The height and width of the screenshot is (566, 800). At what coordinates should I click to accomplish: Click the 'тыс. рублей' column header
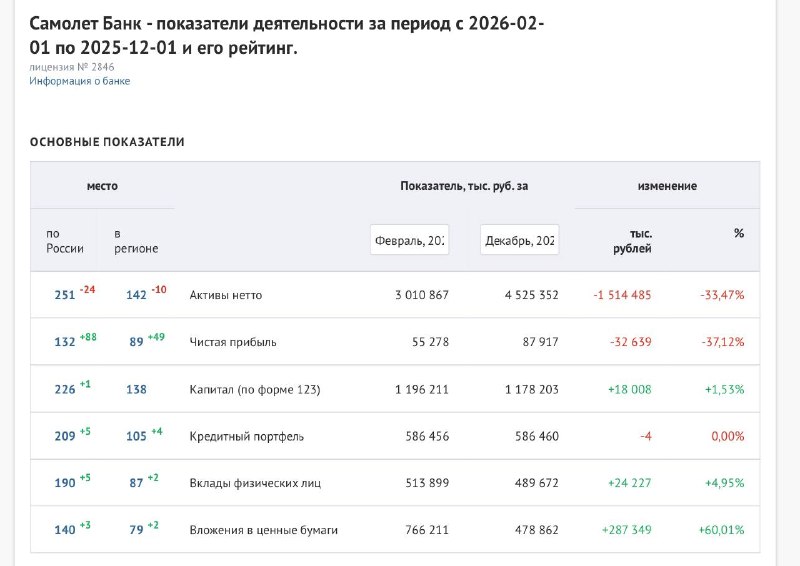pyautogui.click(x=633, y=241)
